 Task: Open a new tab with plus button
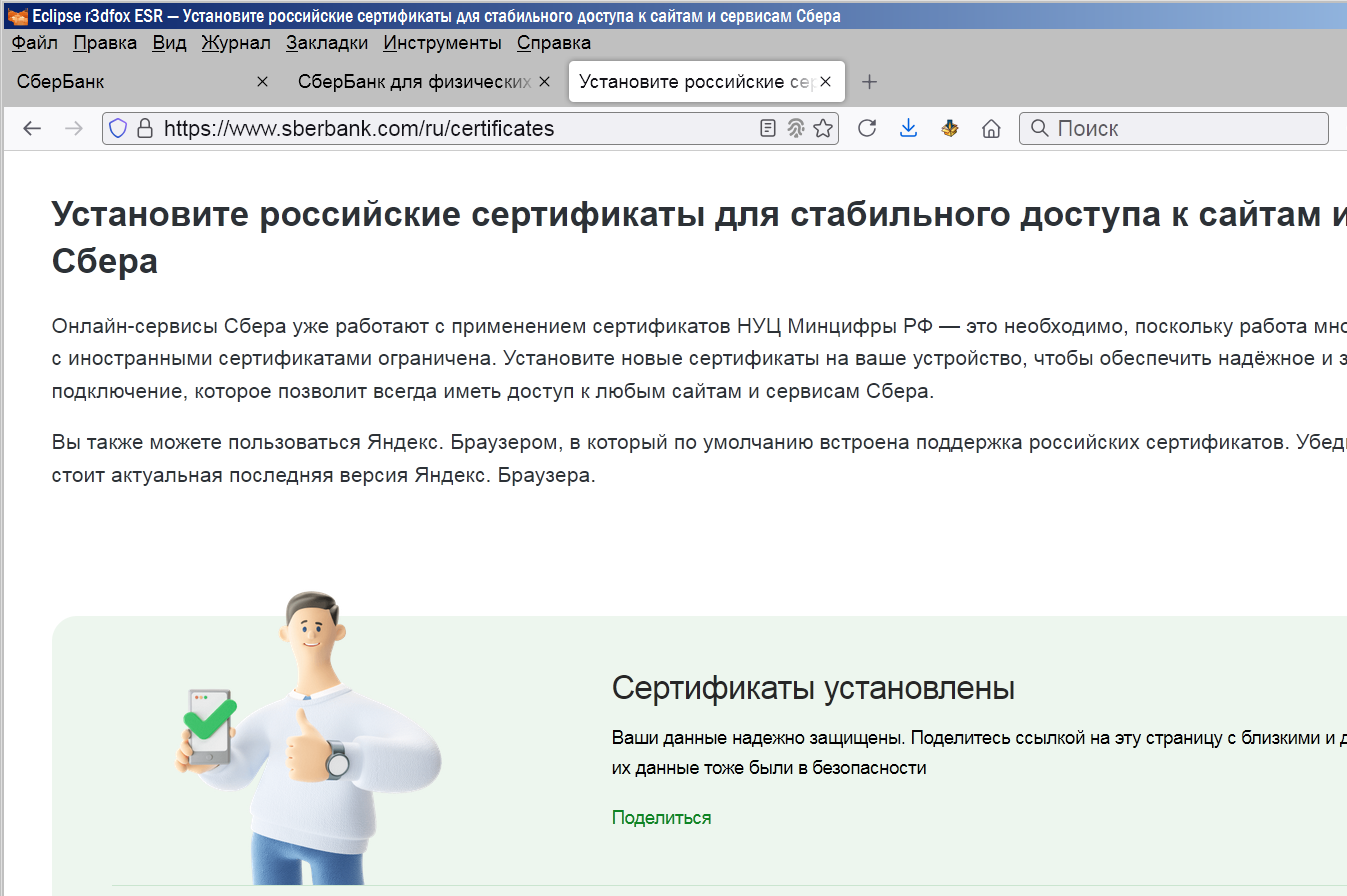click(x=869, y=82)
